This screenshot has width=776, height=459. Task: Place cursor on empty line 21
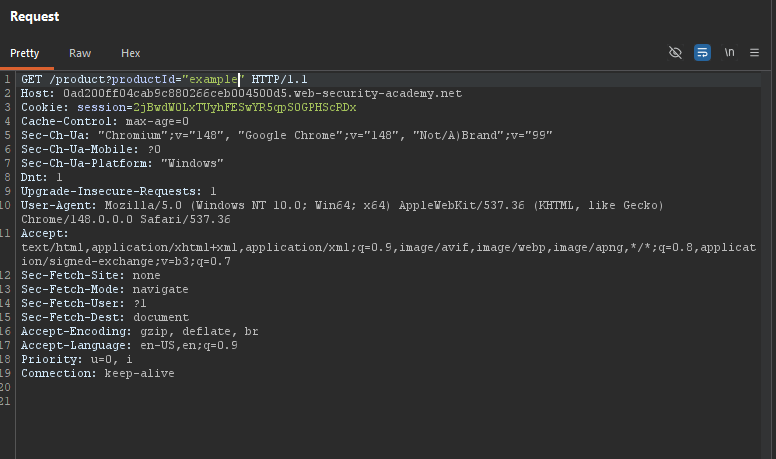pyautogui.click(x=388, y=401)
